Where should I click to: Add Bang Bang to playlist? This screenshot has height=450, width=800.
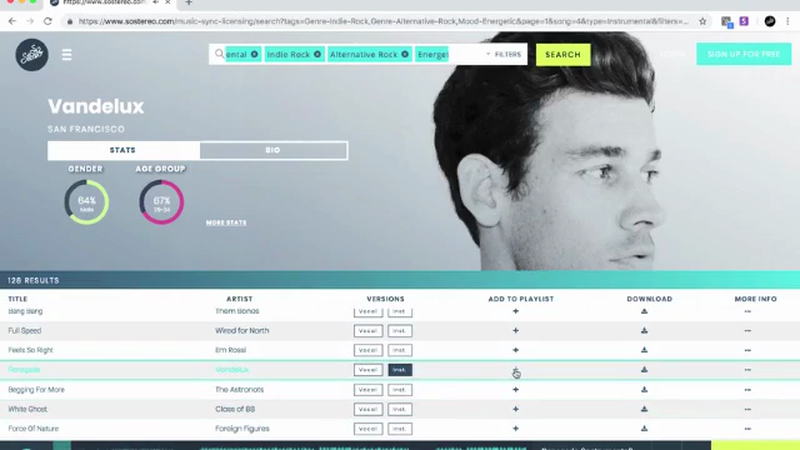pyautogui.click(x=515, y=311)
